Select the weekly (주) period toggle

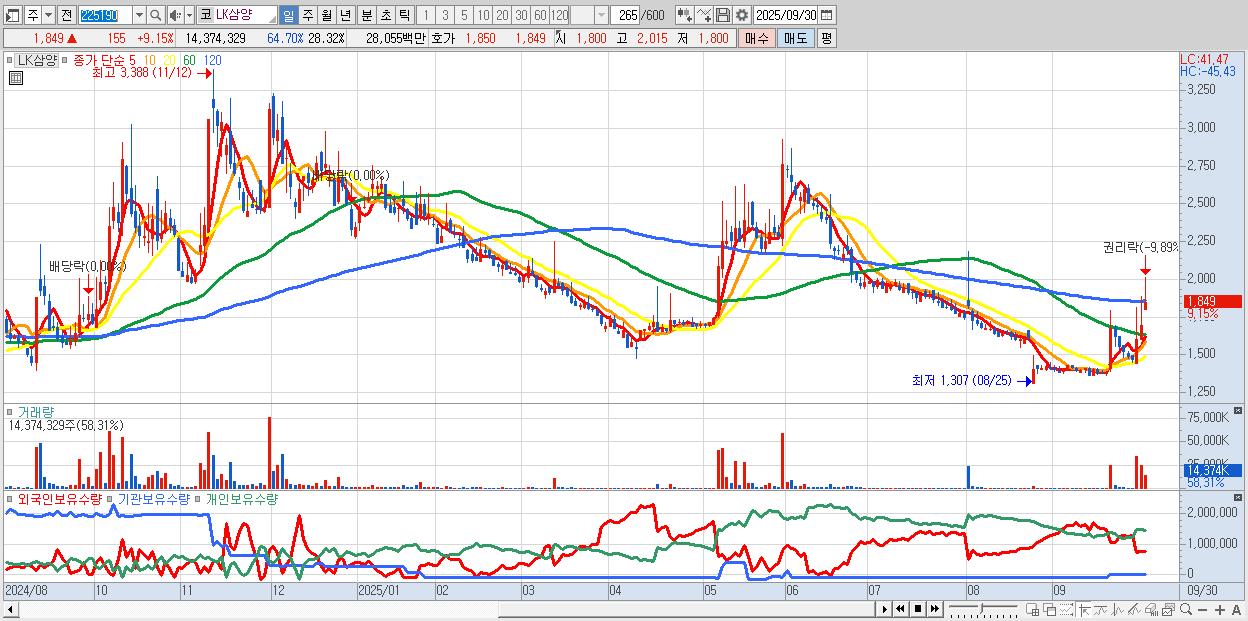click(x=307, y=15)
